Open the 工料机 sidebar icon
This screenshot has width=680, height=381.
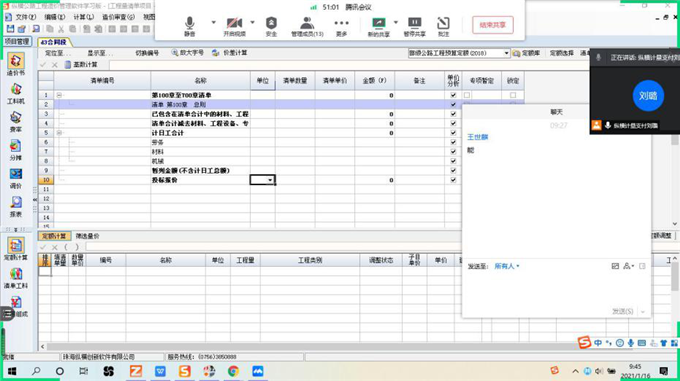16,94
